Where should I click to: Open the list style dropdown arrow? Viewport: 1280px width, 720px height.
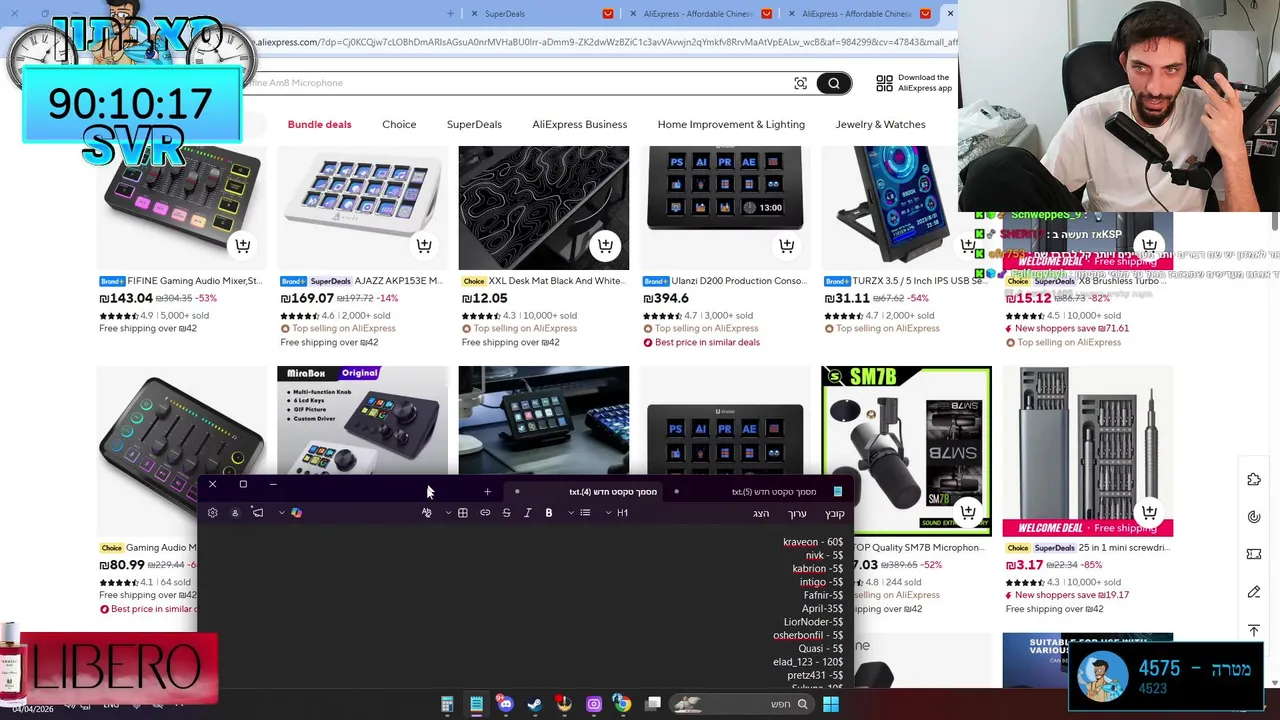click(571, 513)
